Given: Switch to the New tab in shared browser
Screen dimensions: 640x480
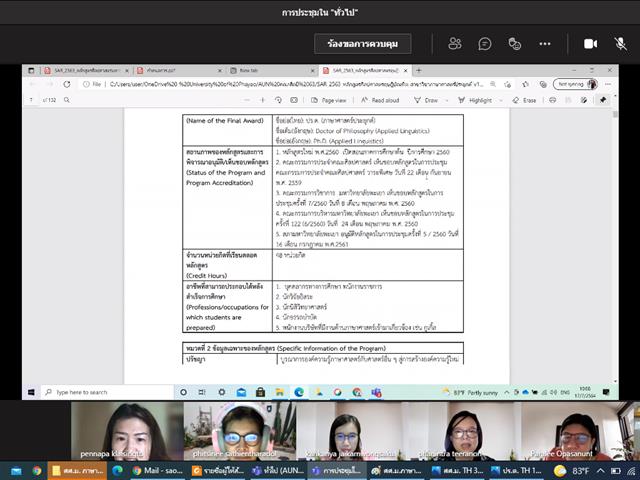Looking at the screenshot, I should 271,71.
